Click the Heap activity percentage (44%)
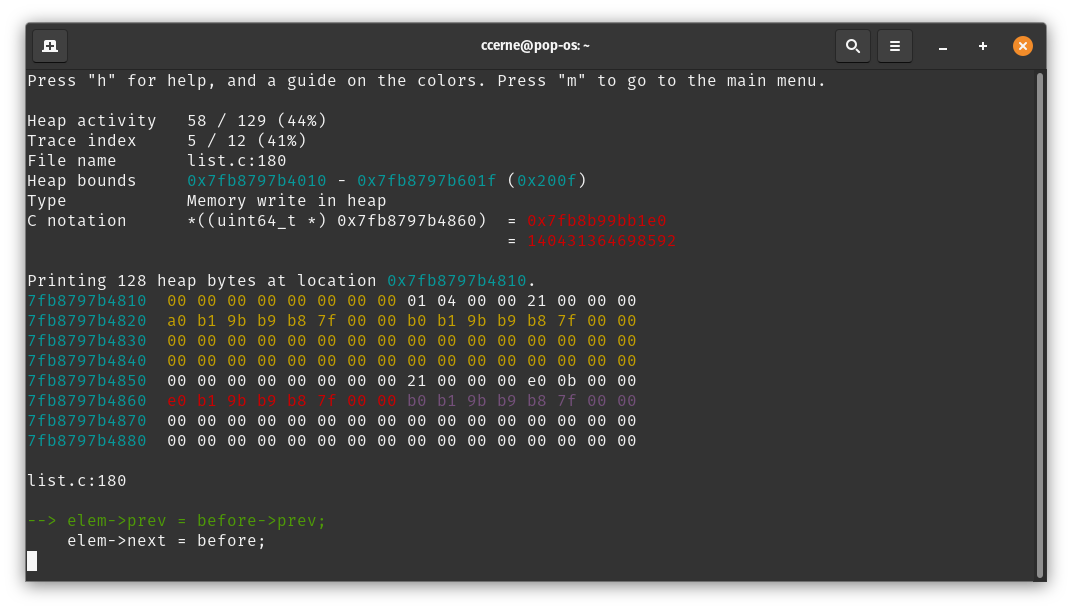This screenshot has height=610, width=1072. (x=302, y=121)
